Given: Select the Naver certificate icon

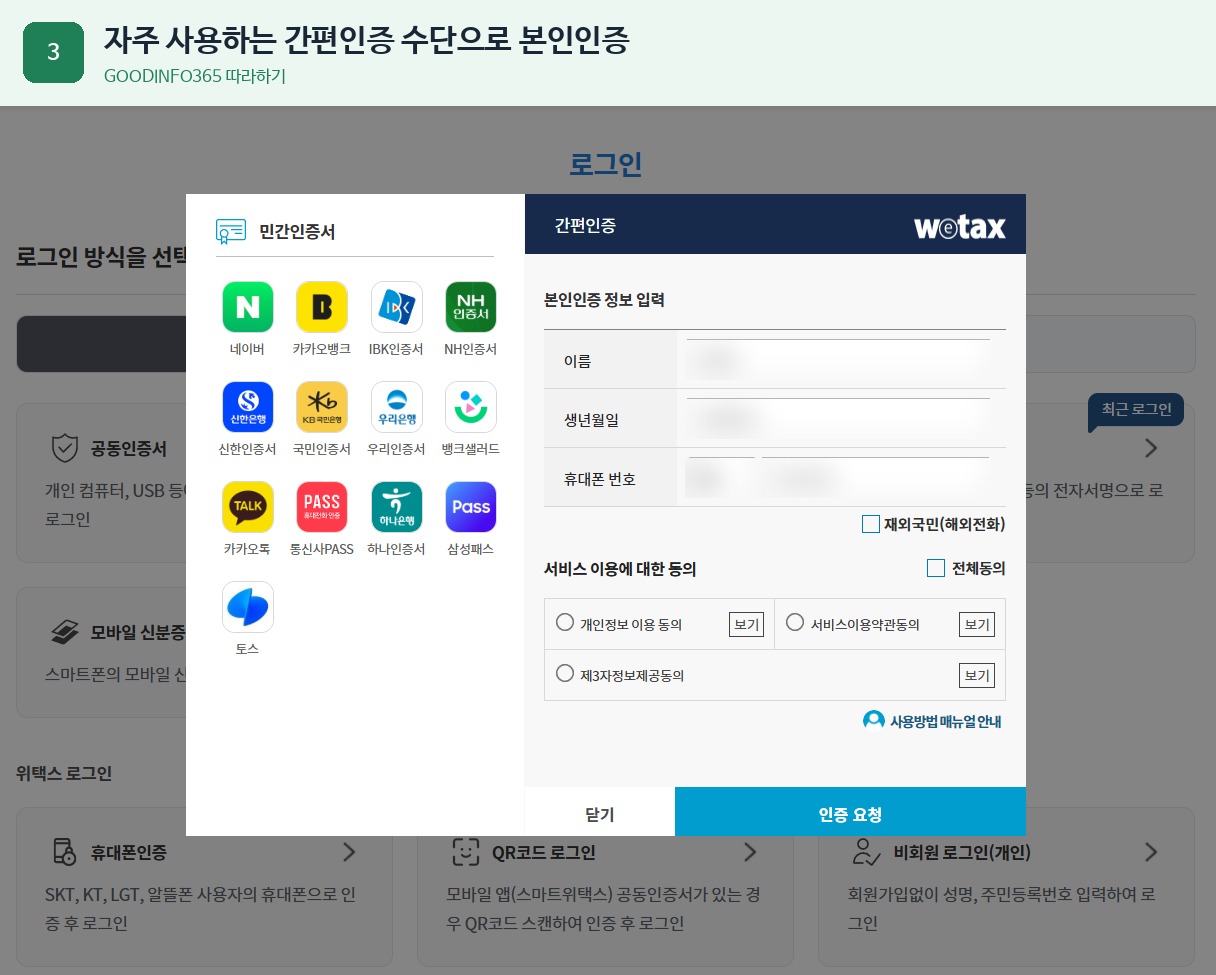Looking at the screenshot, I should click(x=248, y=307).
